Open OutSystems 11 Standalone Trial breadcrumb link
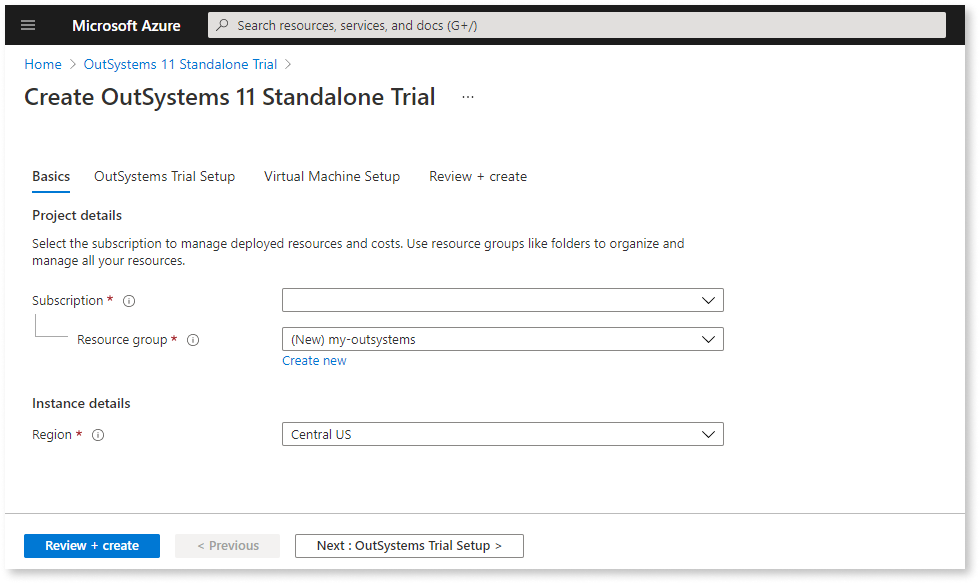The height and width of the screenshot is (584, 980). 180,63
